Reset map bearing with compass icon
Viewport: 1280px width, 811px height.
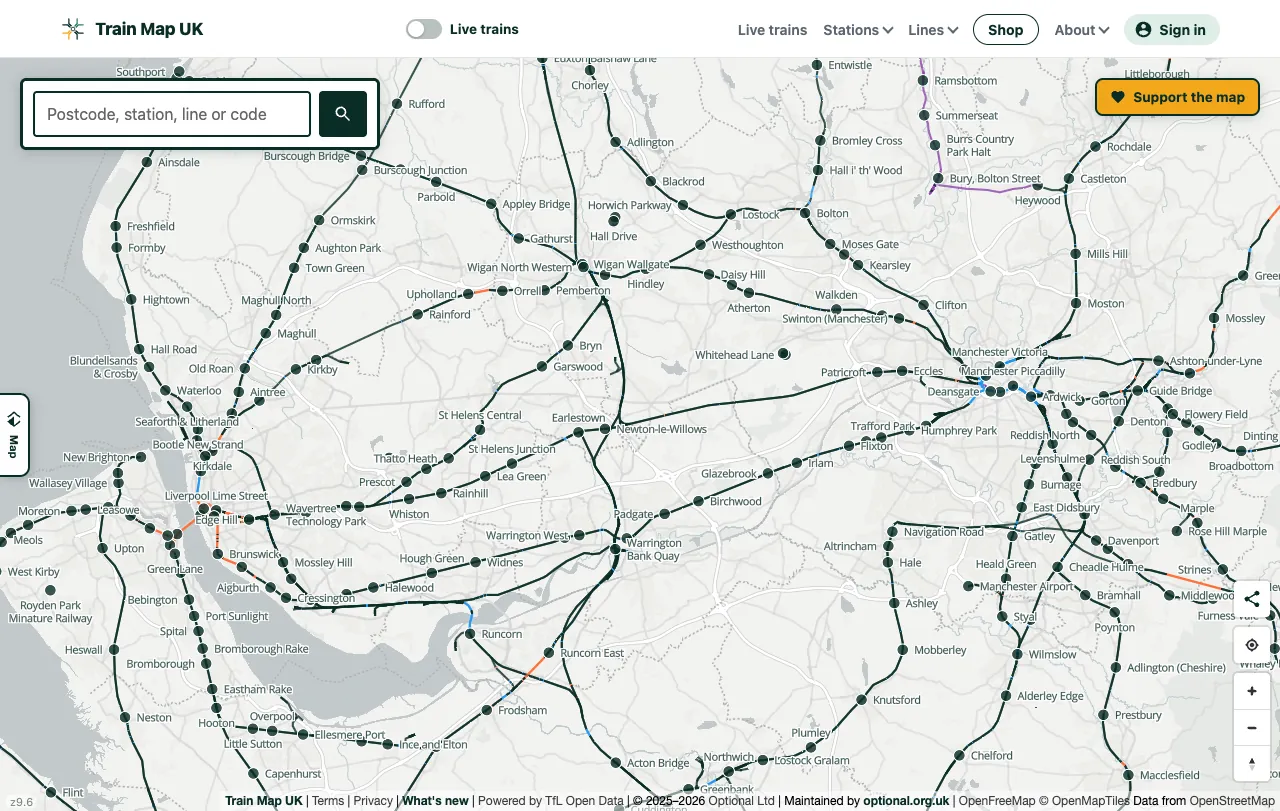coord(1252,764)
